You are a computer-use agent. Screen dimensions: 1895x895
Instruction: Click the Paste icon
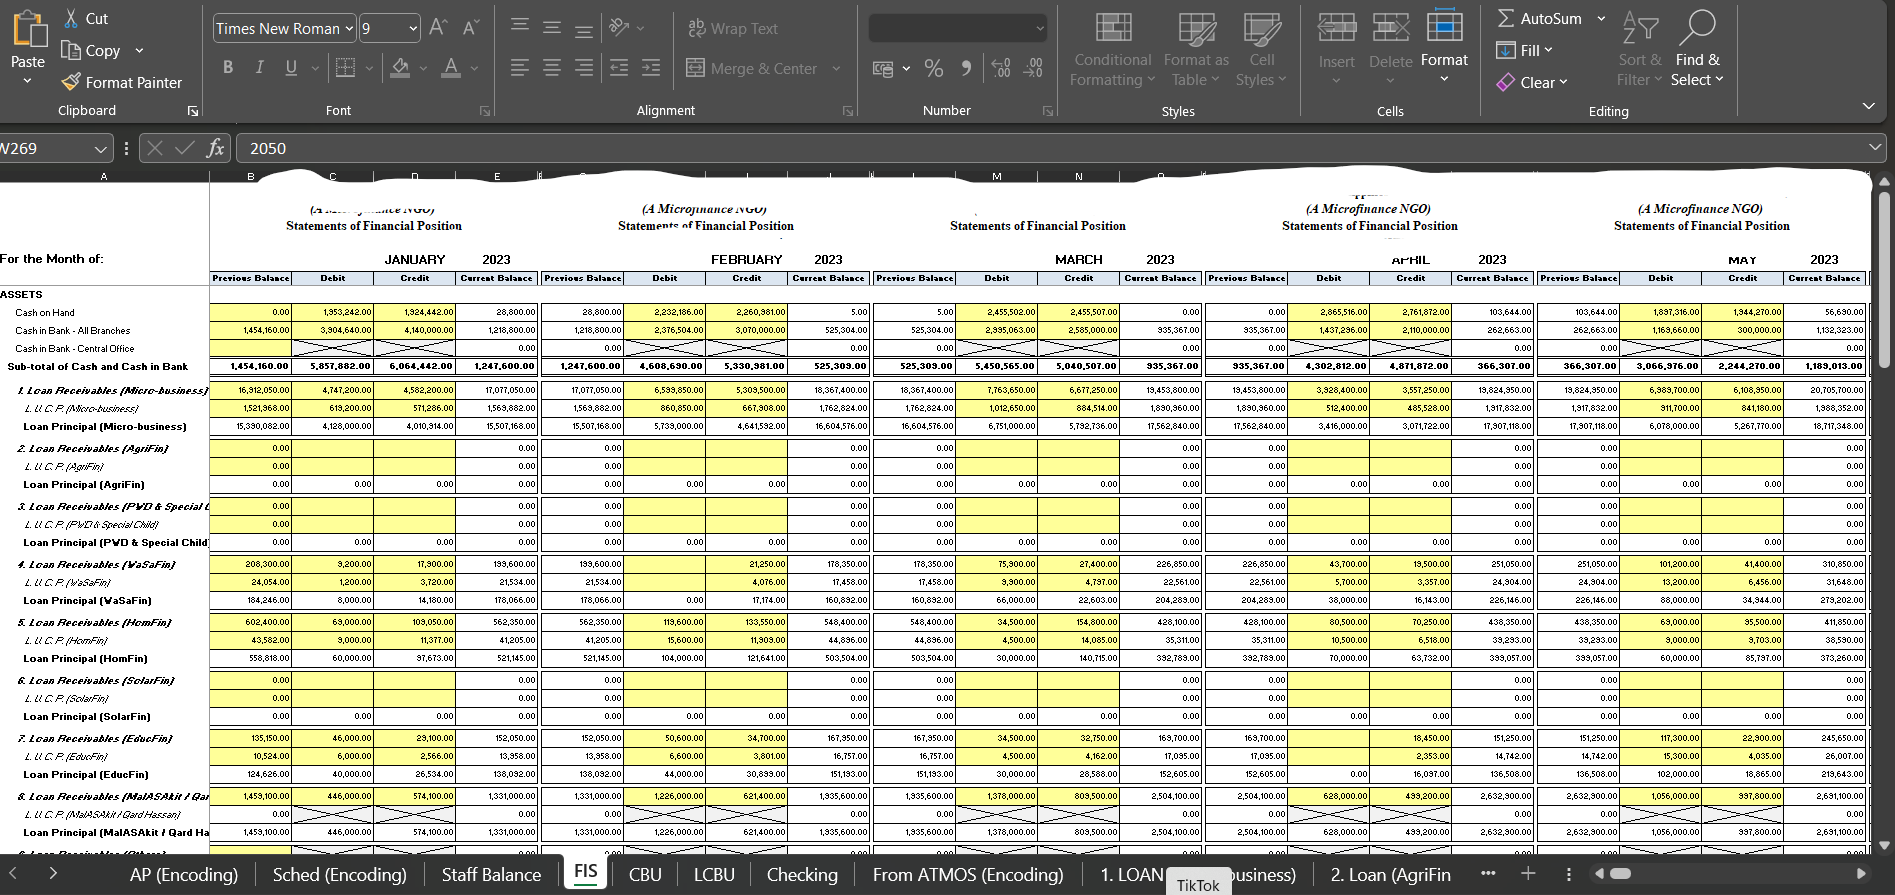coord(28,30)
